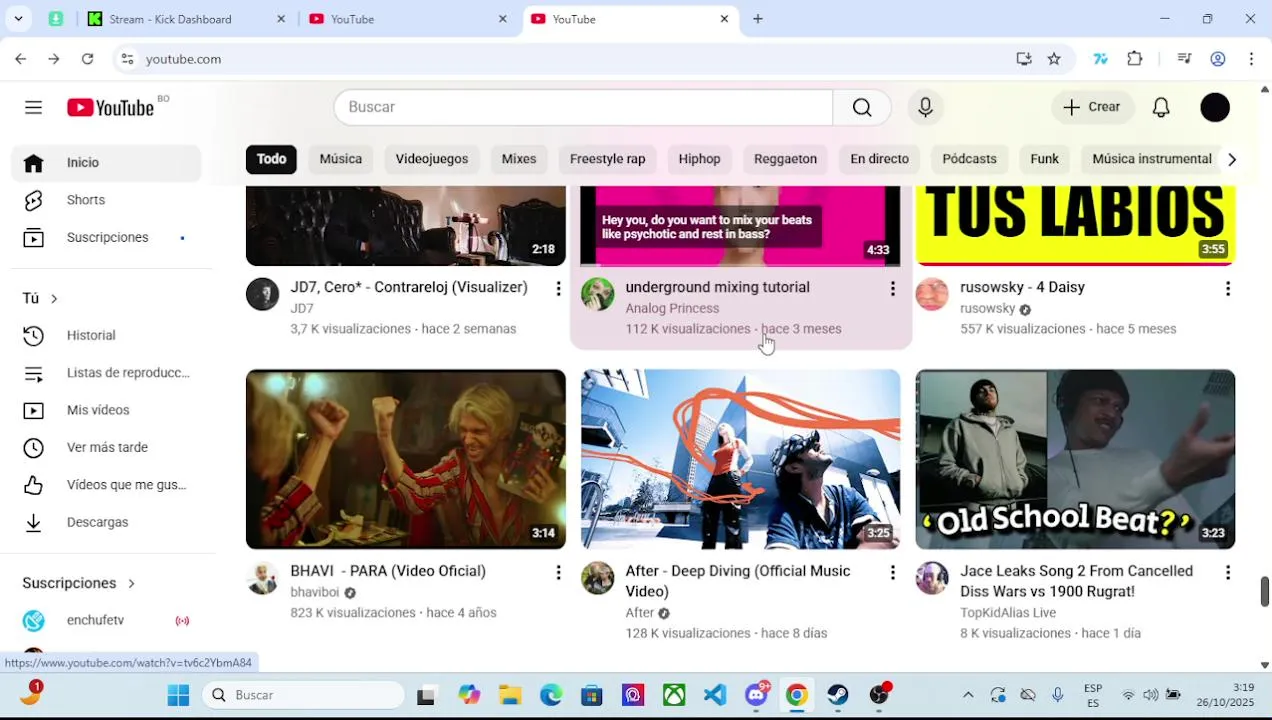Open JD7 channel avatar

(263, 294)
